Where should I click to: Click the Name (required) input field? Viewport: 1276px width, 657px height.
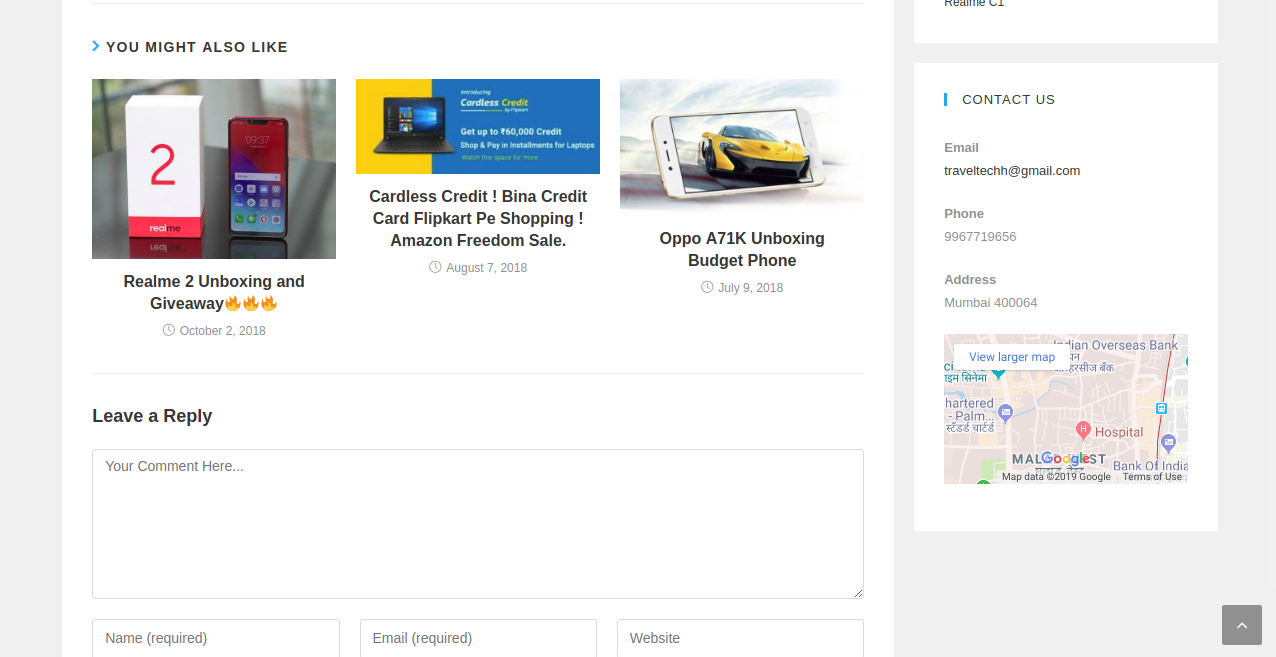tap(216, 638)
